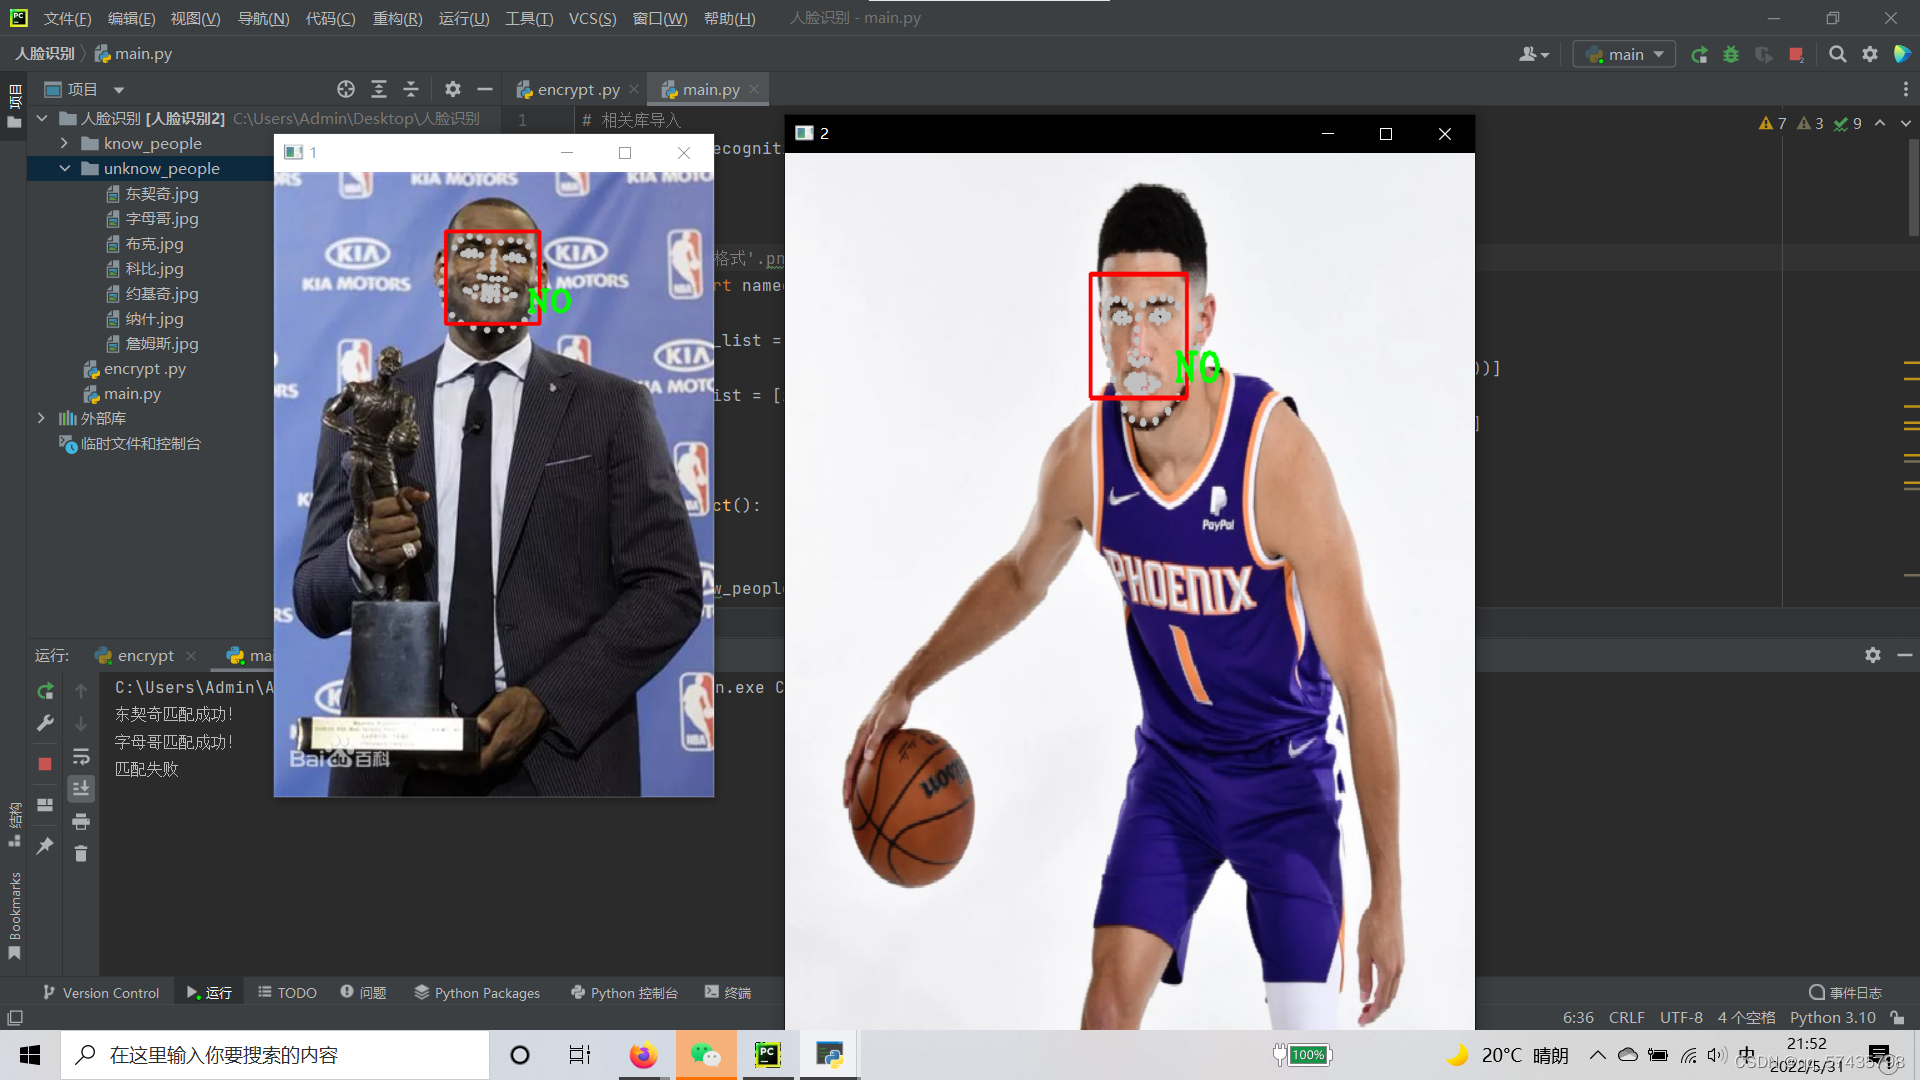Open IDE settings gear in the top toolbar
Viewport: 1920px width, 1080px height.
pyautogui.click(x=1870, y=55)
